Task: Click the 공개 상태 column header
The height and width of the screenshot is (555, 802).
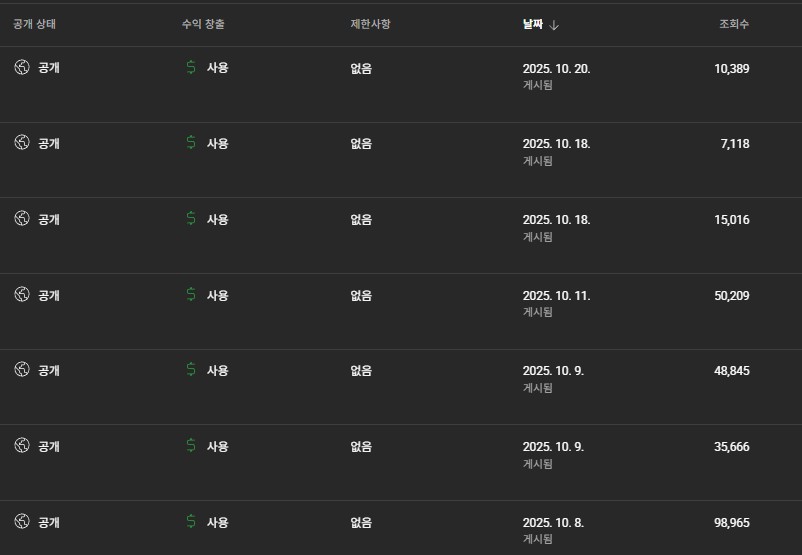Action: 35,24
